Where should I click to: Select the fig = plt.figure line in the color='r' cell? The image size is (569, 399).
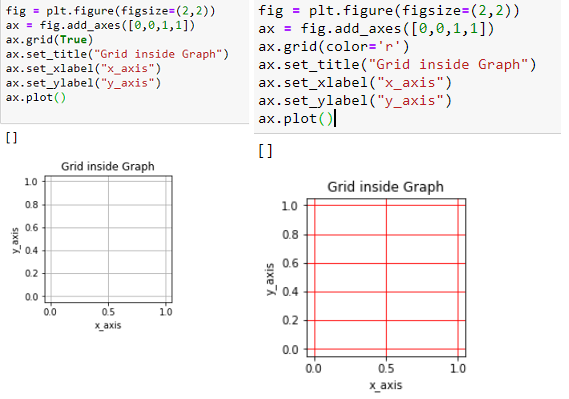389,11
